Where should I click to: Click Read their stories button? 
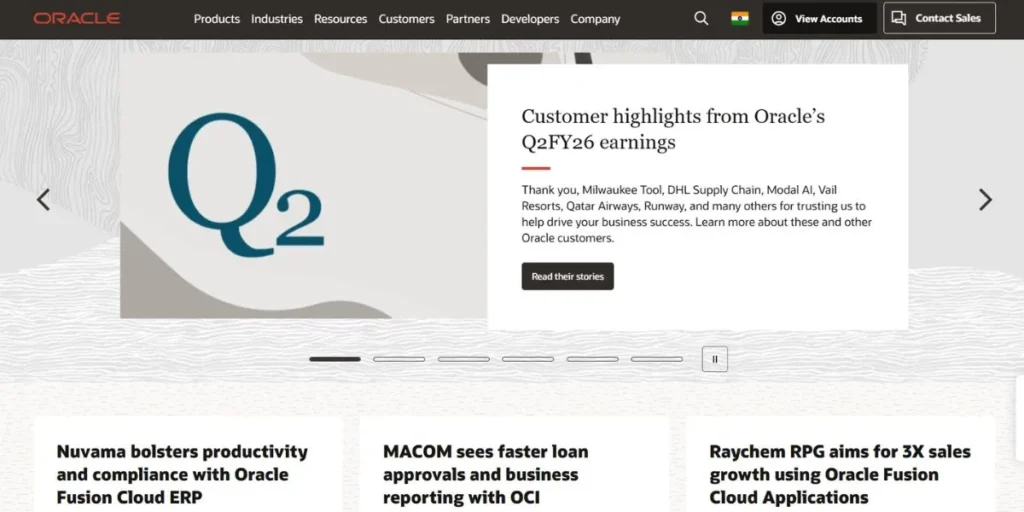coord(568,276)
